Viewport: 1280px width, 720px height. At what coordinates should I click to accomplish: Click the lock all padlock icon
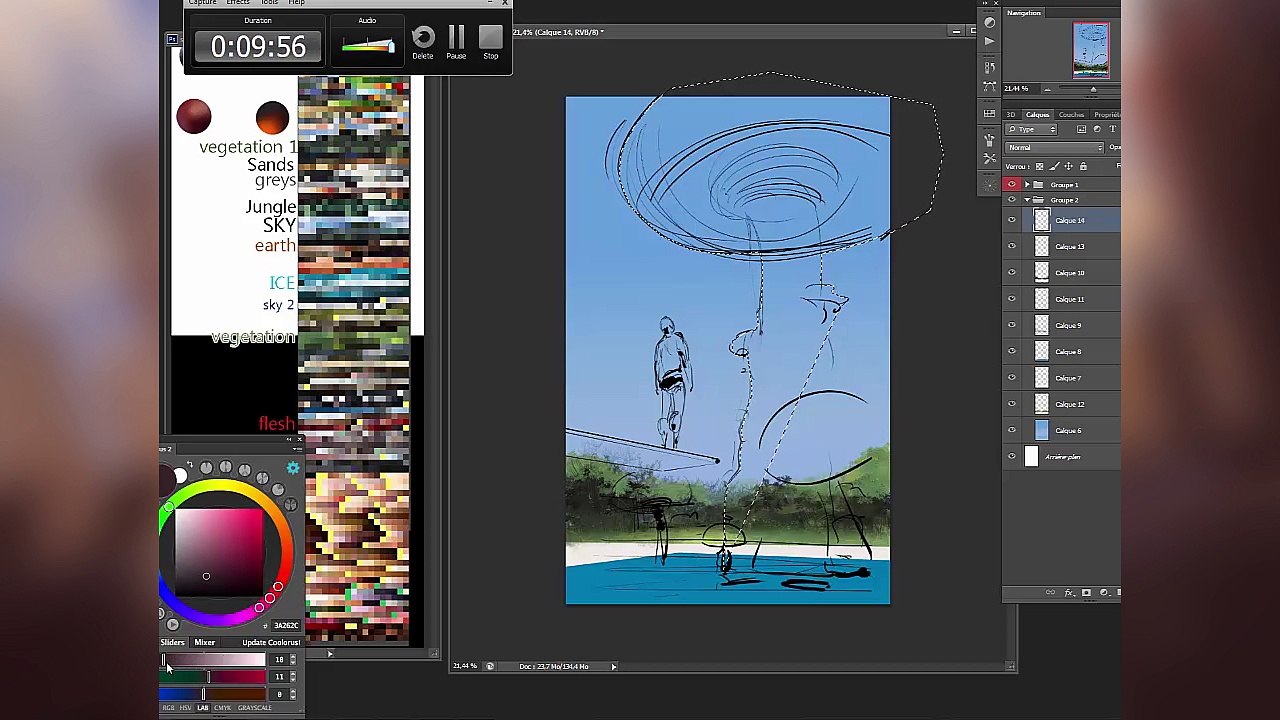pyautogui.click(x=1083, y=166)
